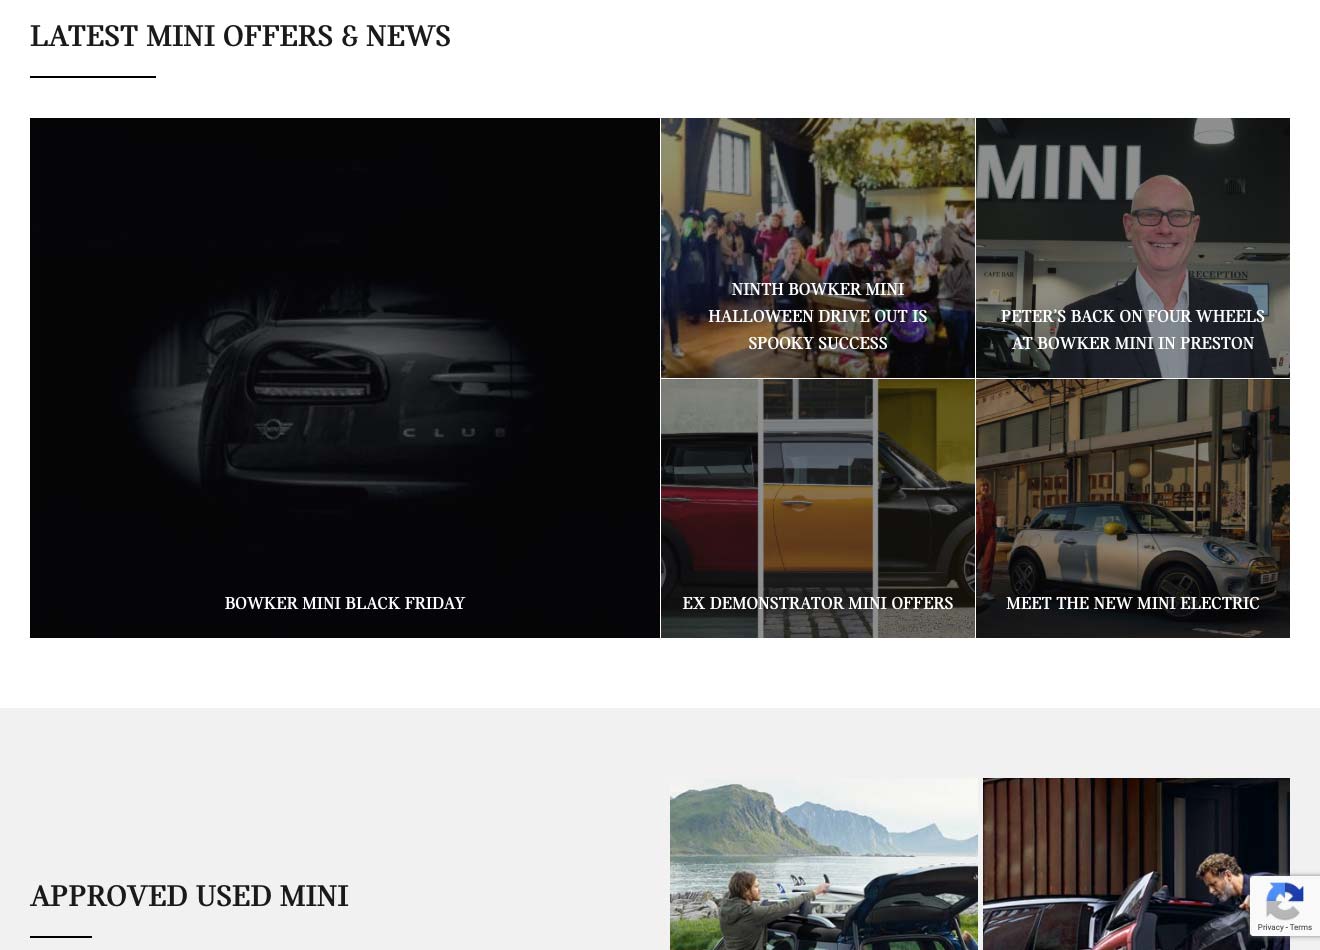View Ex Demonstrator MINI Offers title
The height and width of the screenshot is (950, 1320).
point(817,603)
